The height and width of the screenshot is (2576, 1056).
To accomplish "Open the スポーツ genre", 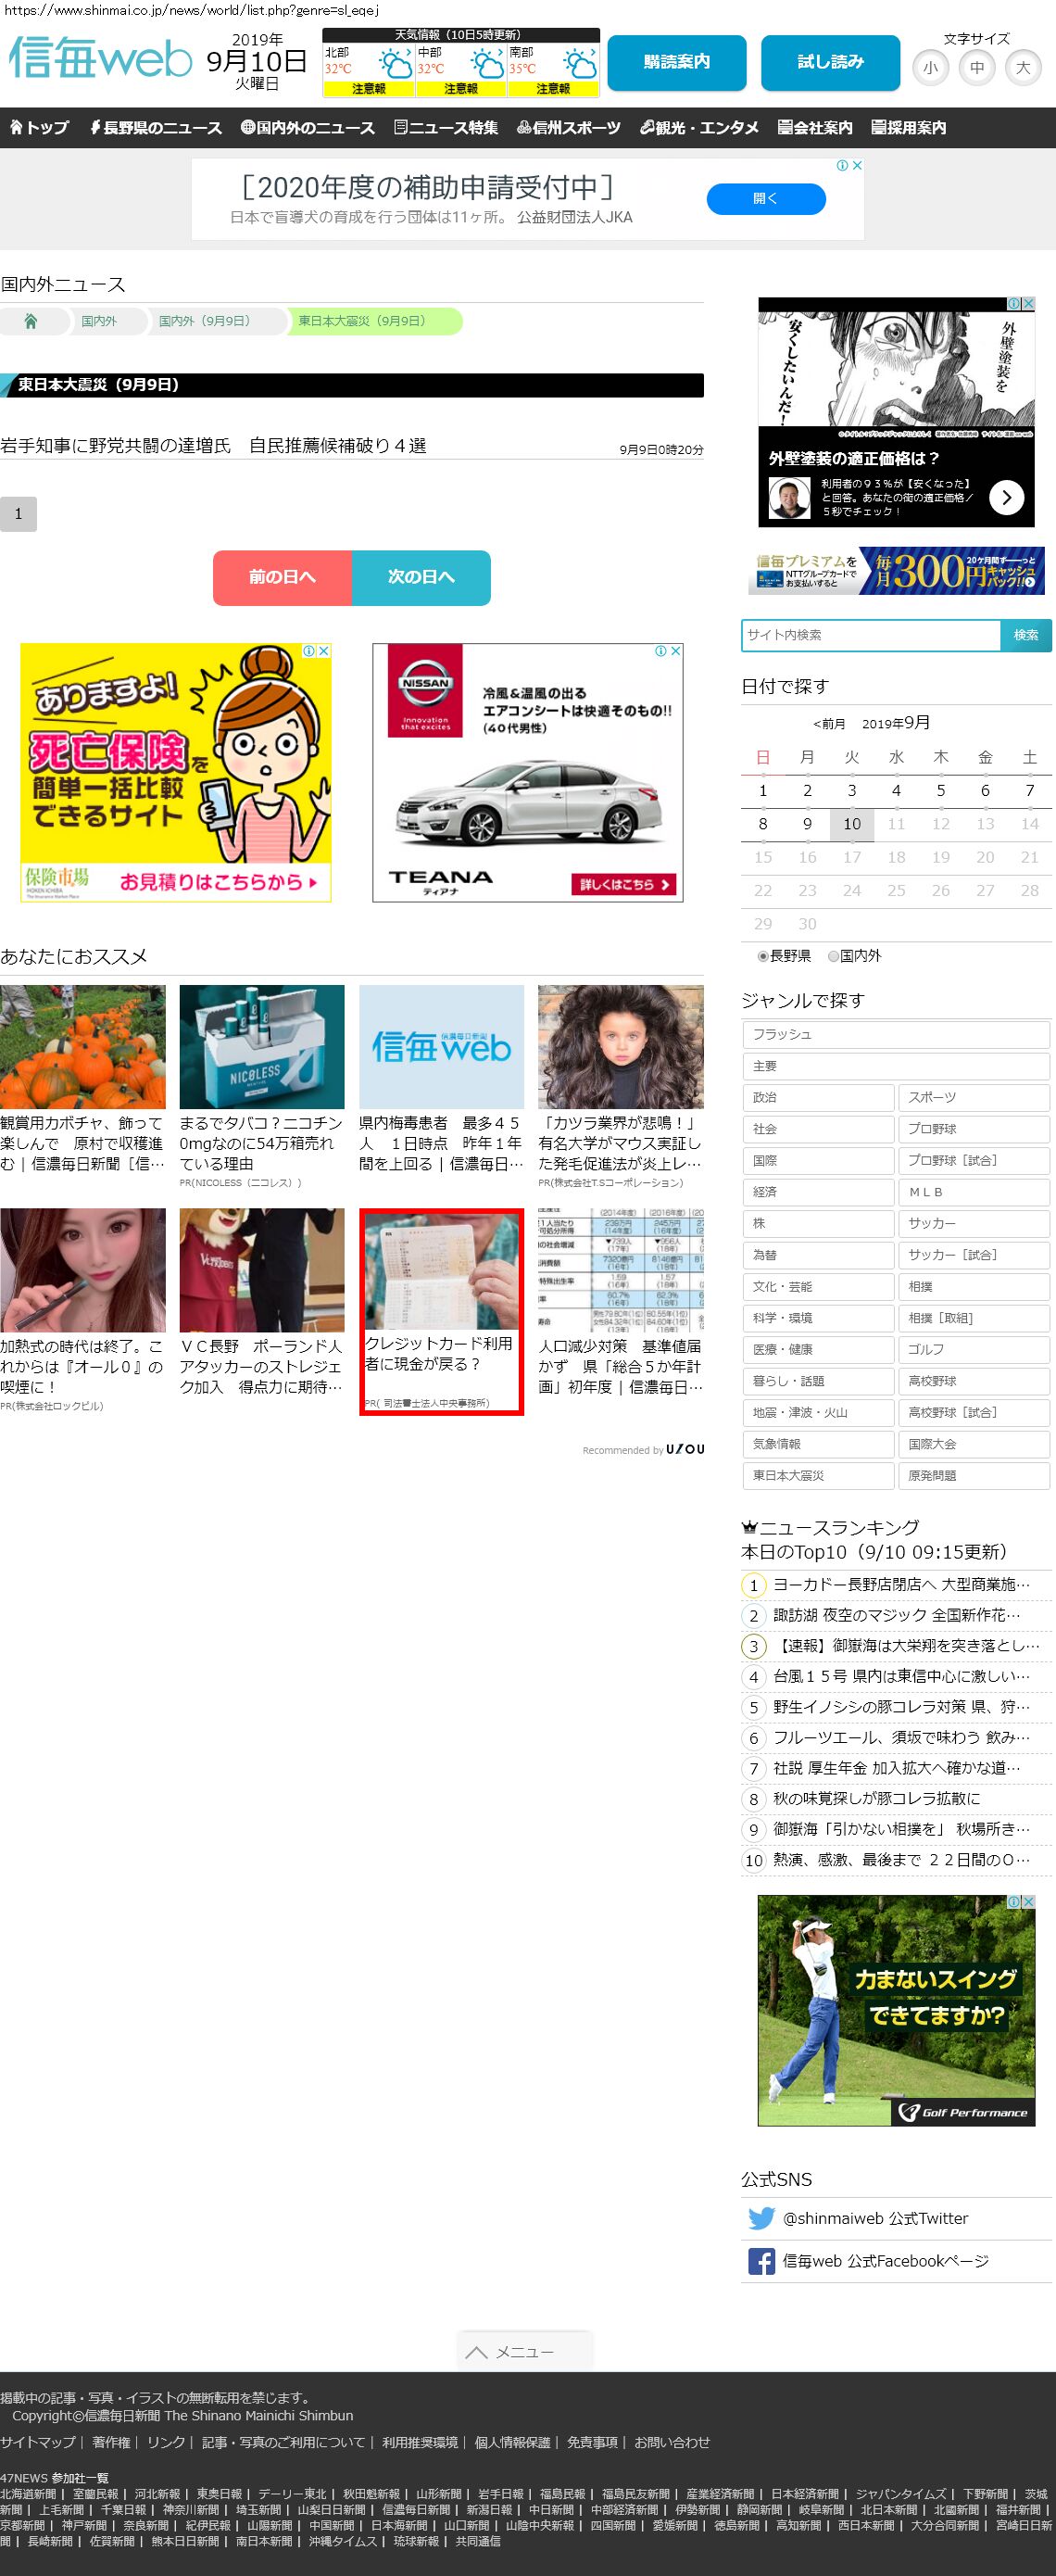I will tap(974, 1098).
